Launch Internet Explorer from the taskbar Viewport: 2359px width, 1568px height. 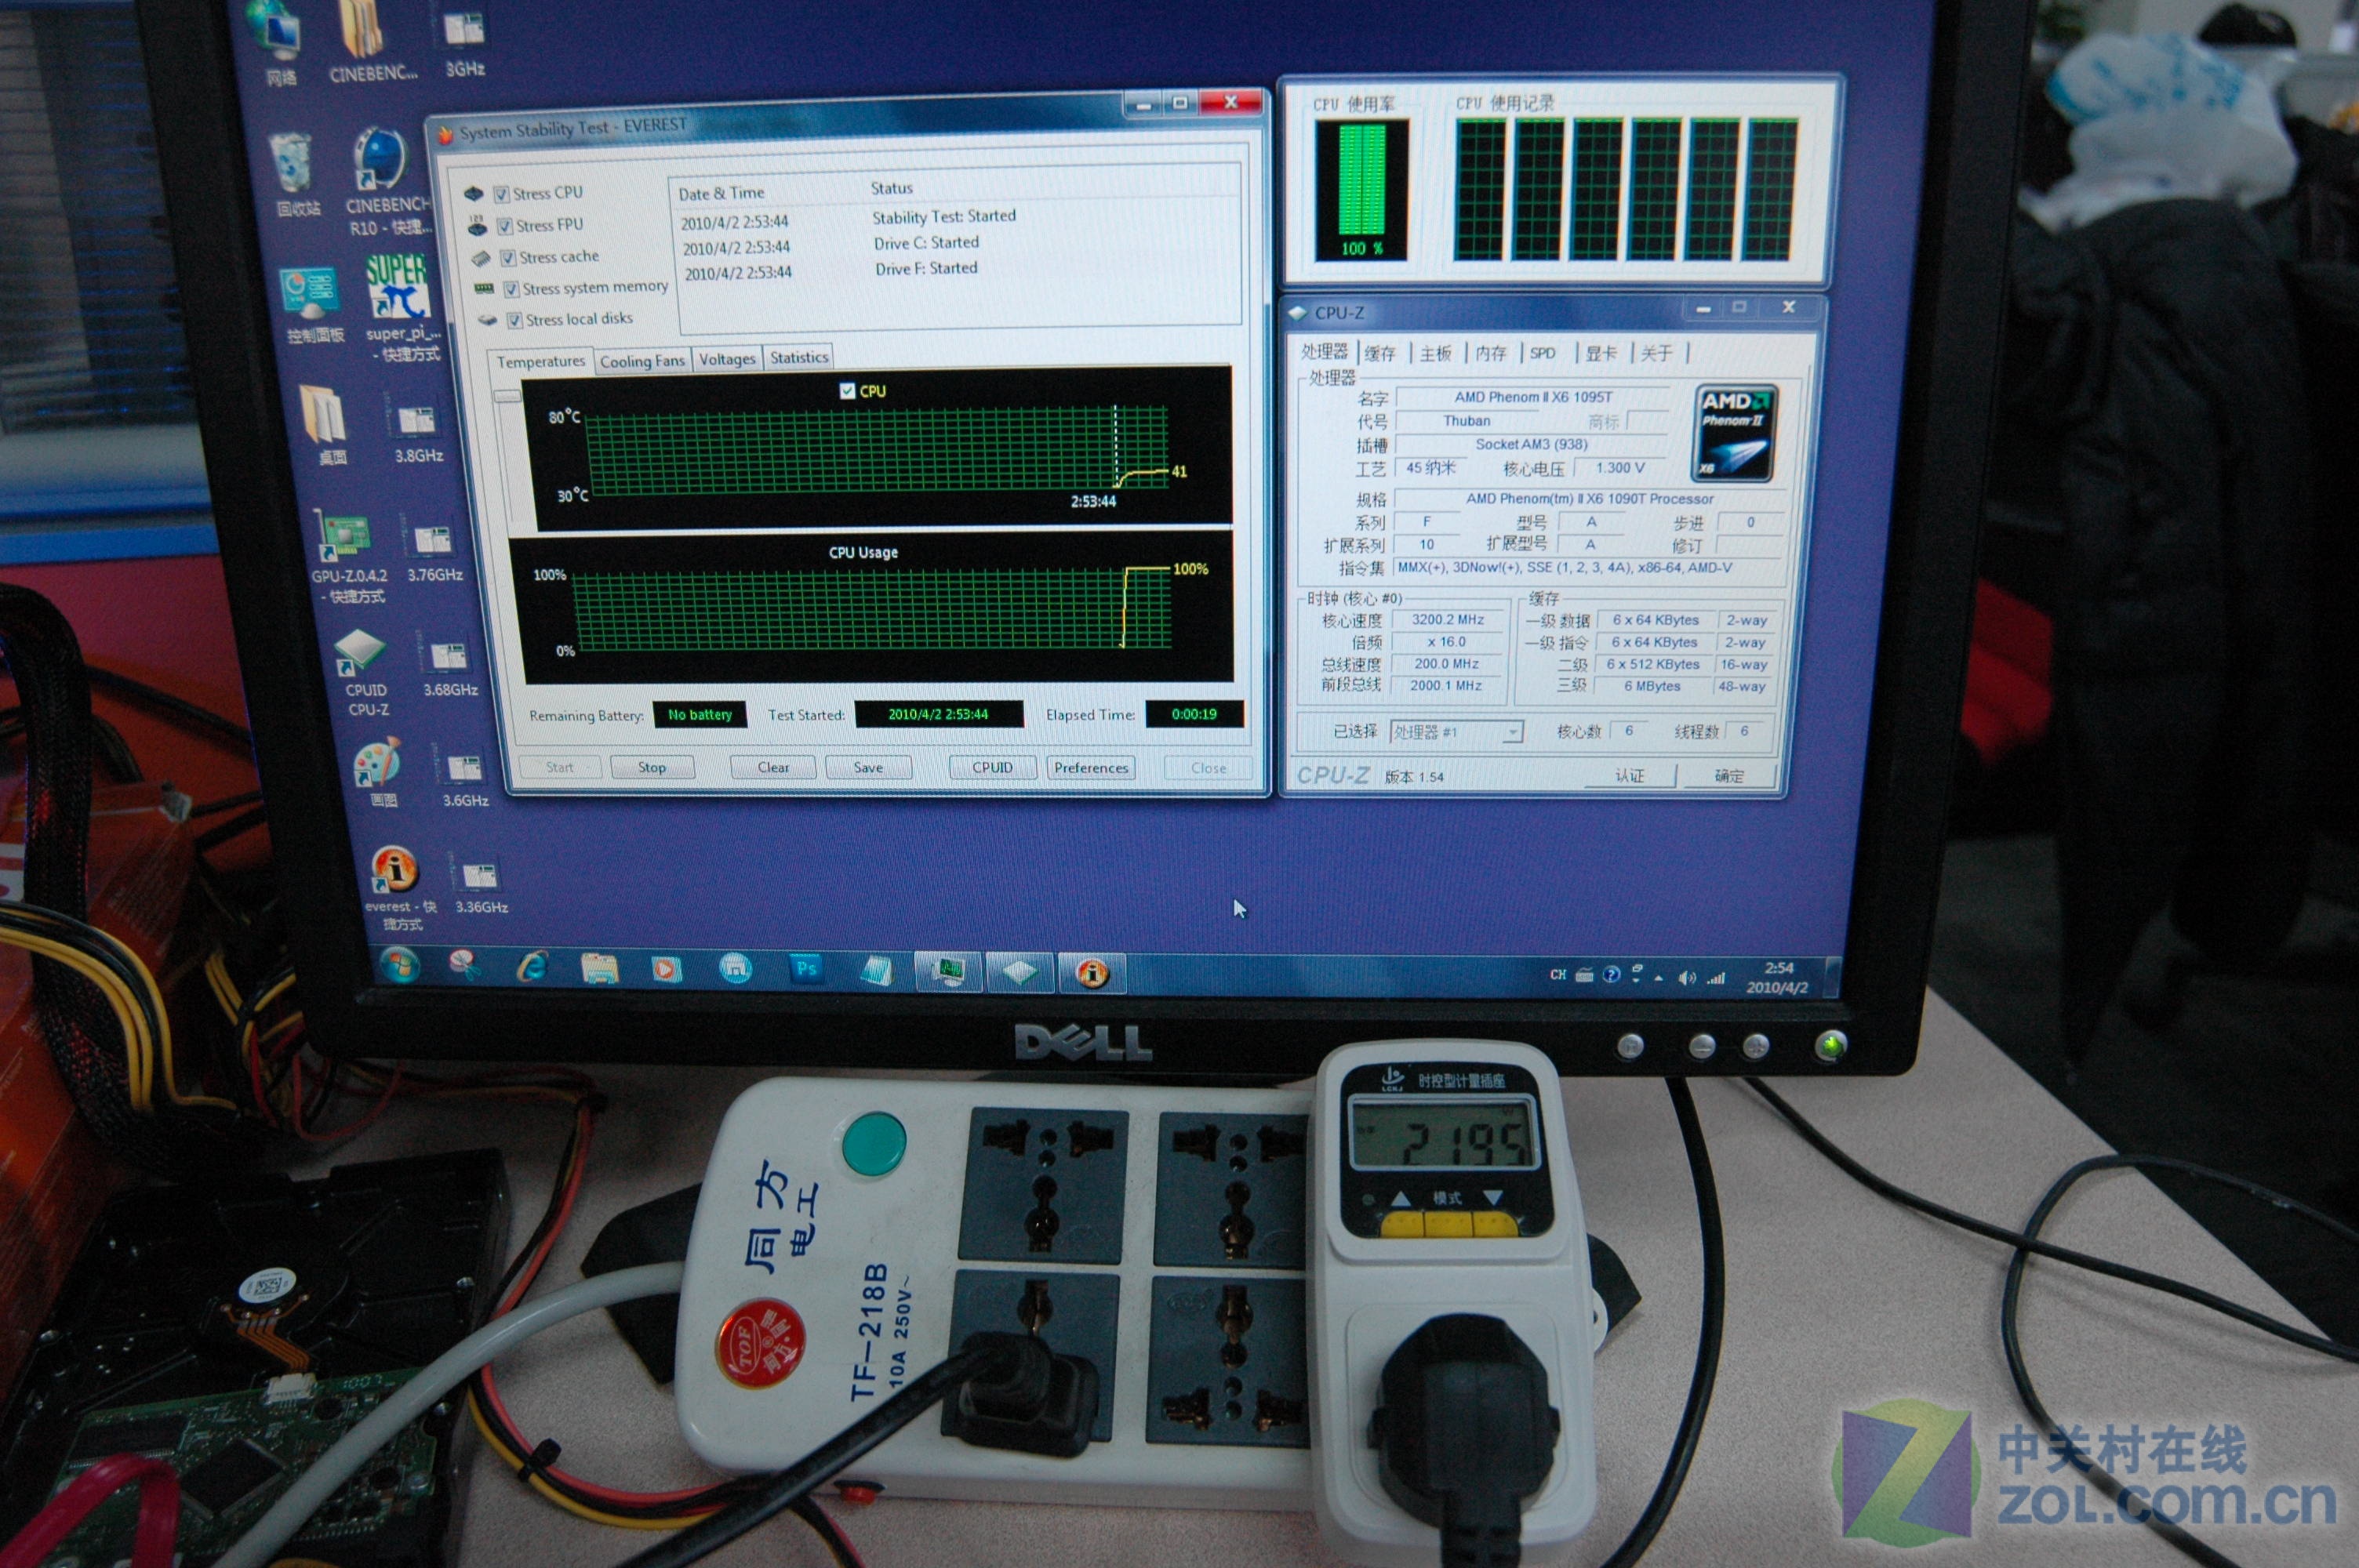tap(532, 967)
